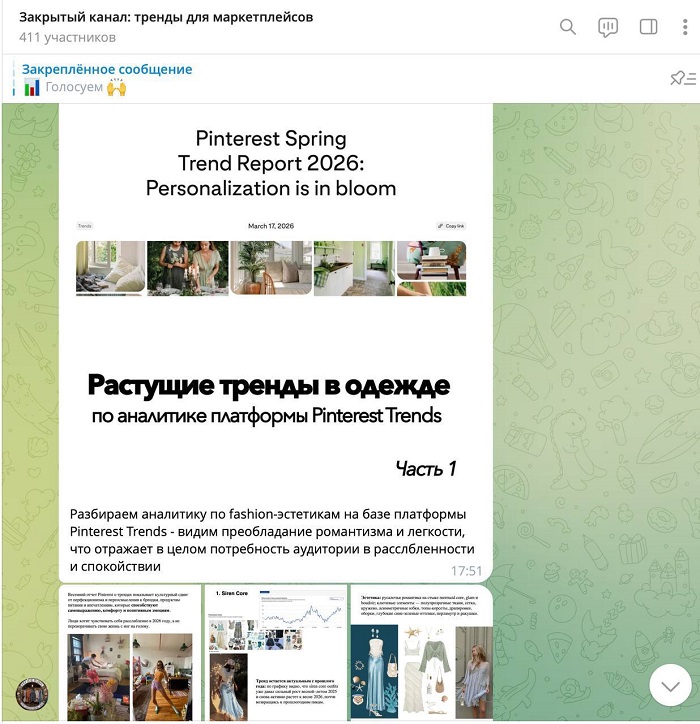This screenshot has height=724, width=700.
Task: Open thumbnail with room photos collage
Action: tap(130, 653)
